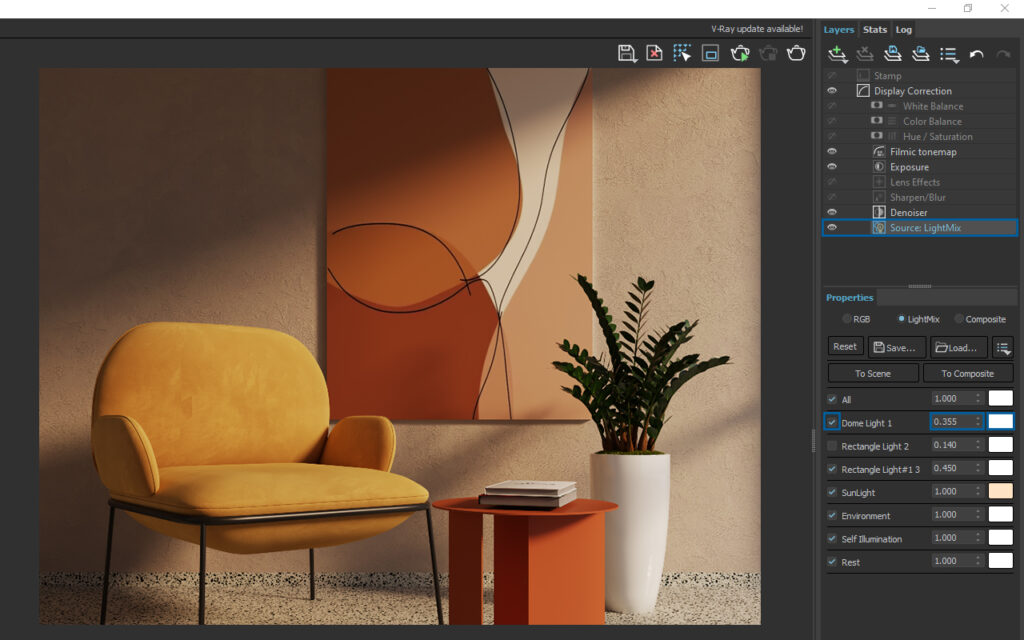Screen dimensions: 1024x640
Task: Hide the Denoiser layer via eye icon
Action: (x=832, y=212)
